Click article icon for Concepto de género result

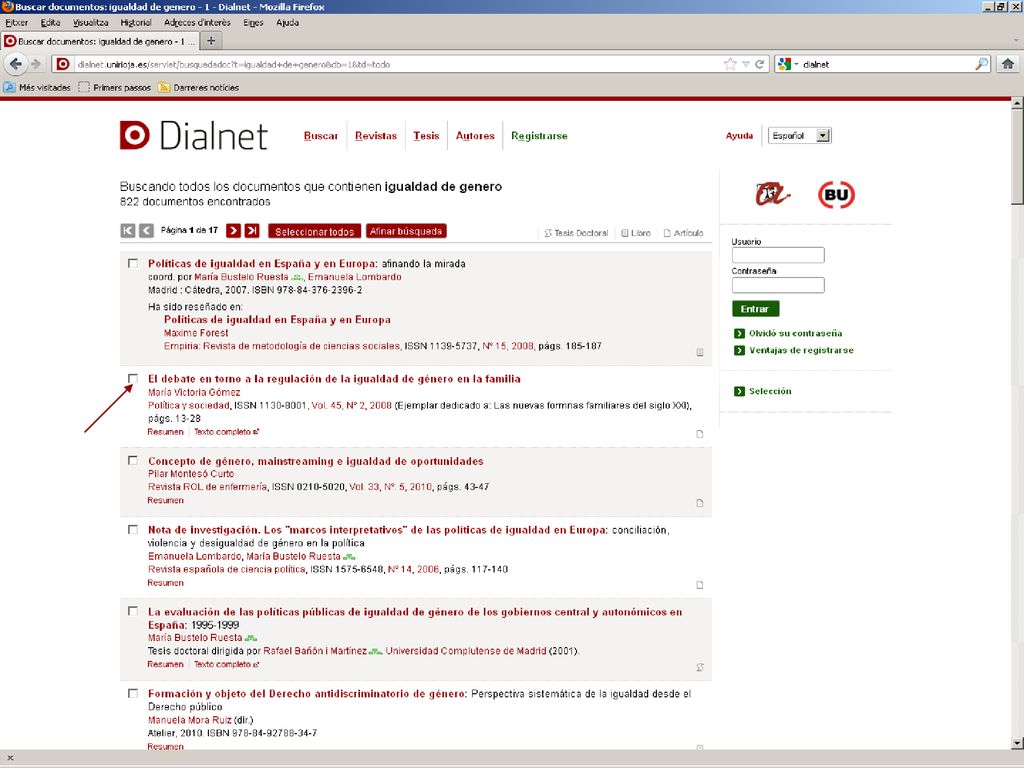pyautogui.click(x=699, y=504)
